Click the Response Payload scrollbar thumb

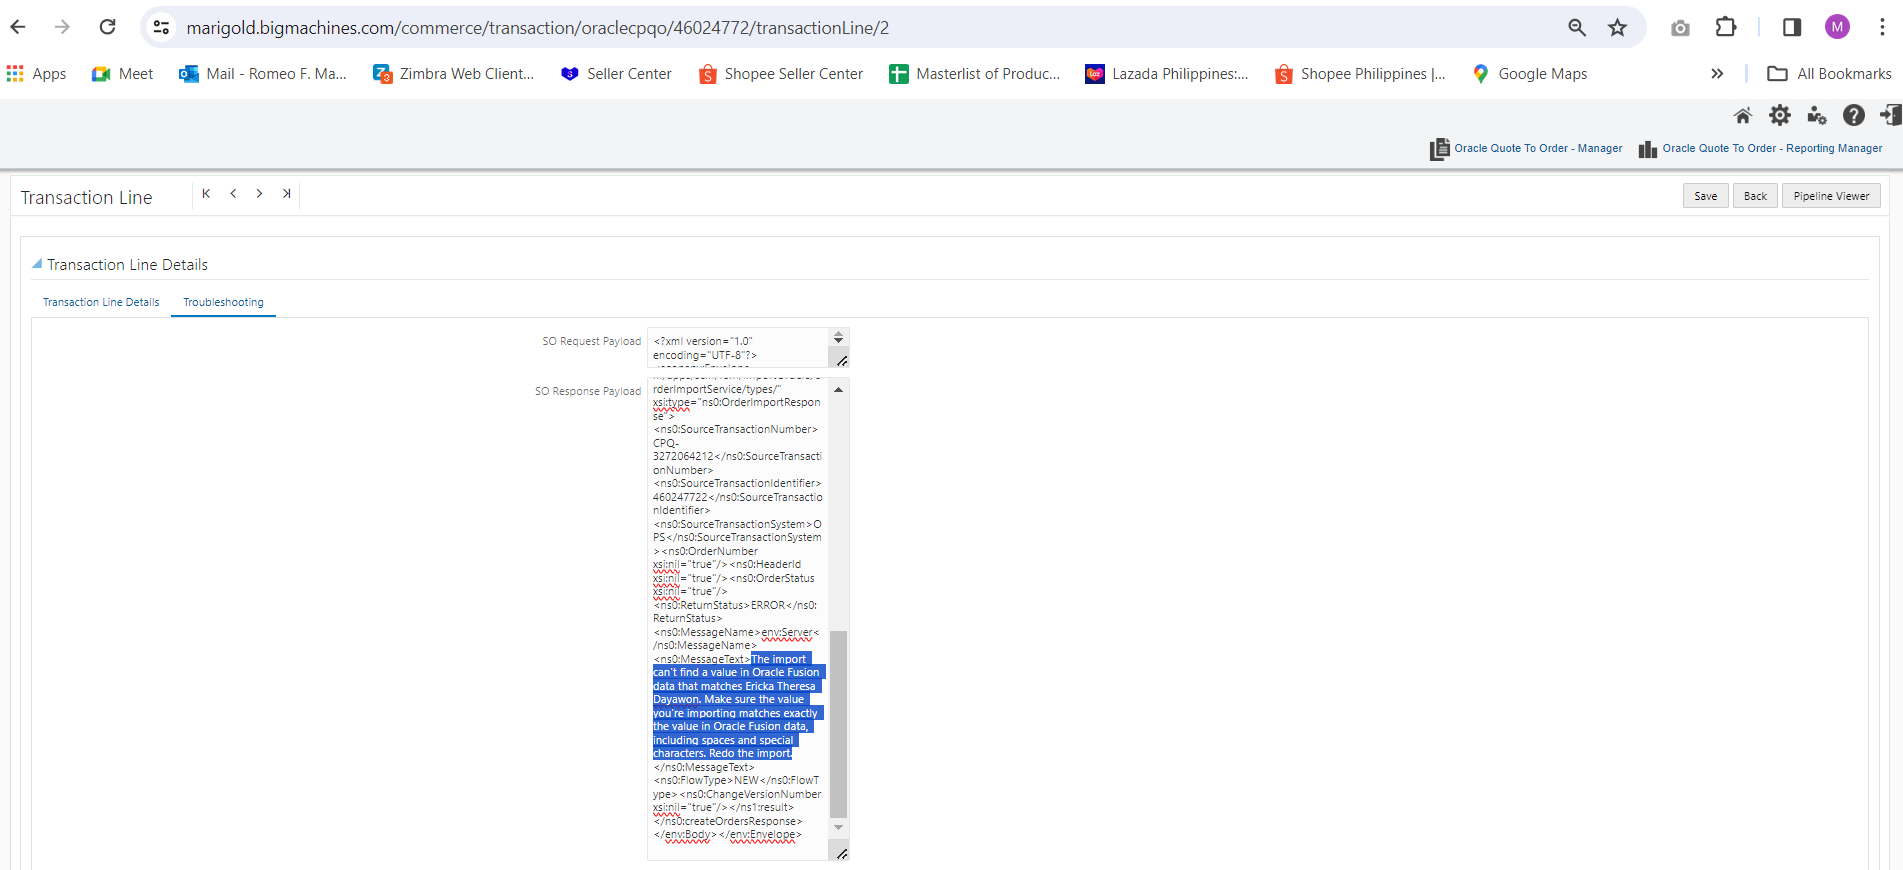coord(838,724)
